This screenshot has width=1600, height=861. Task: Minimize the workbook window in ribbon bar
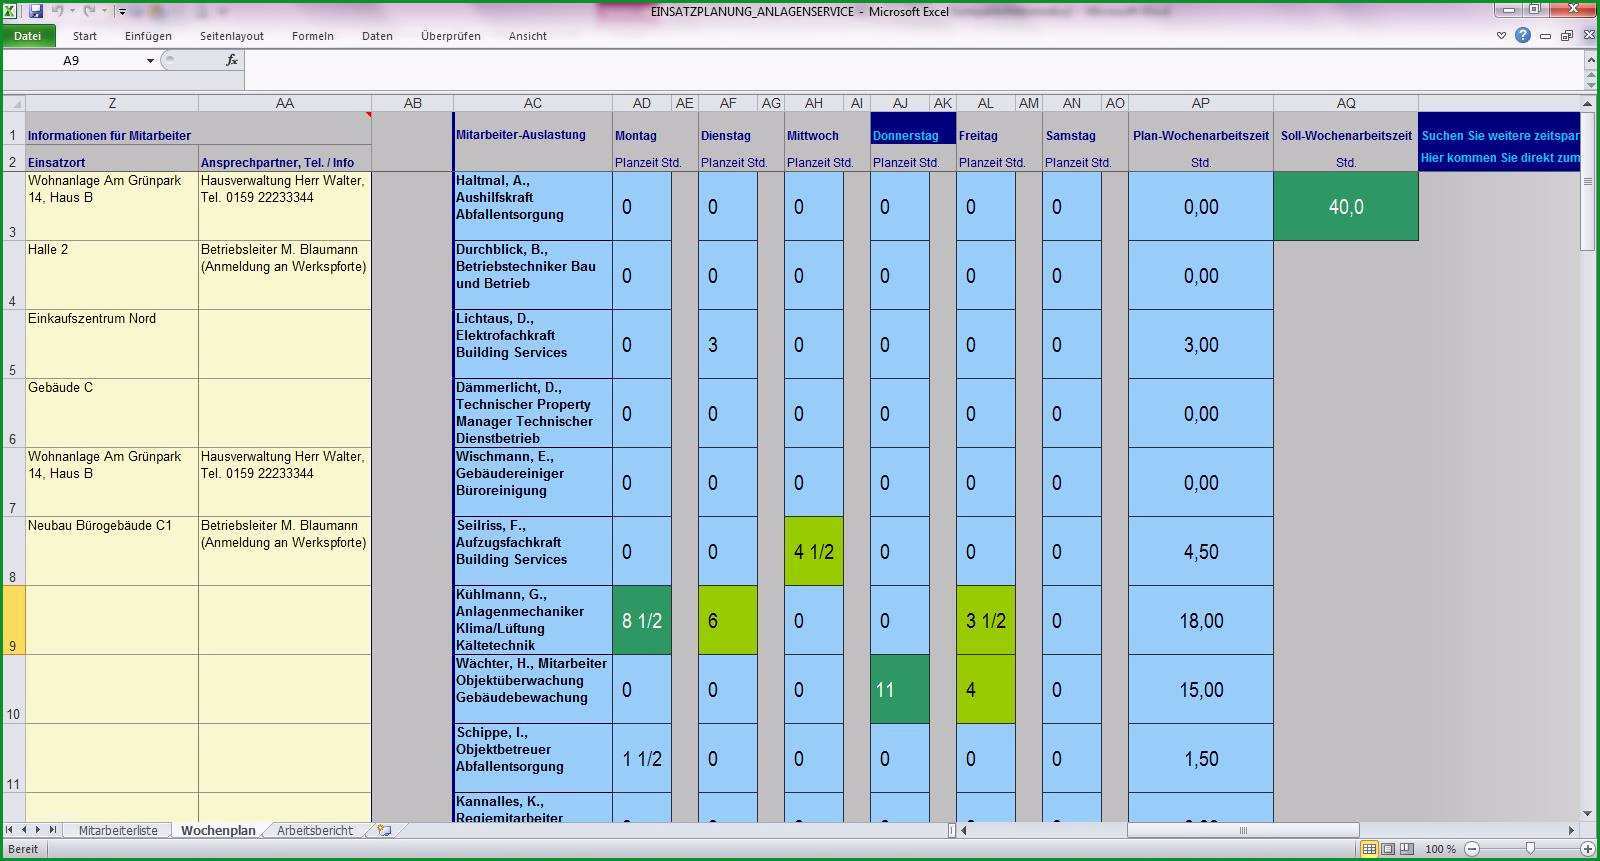click(x=1546, y=36)
